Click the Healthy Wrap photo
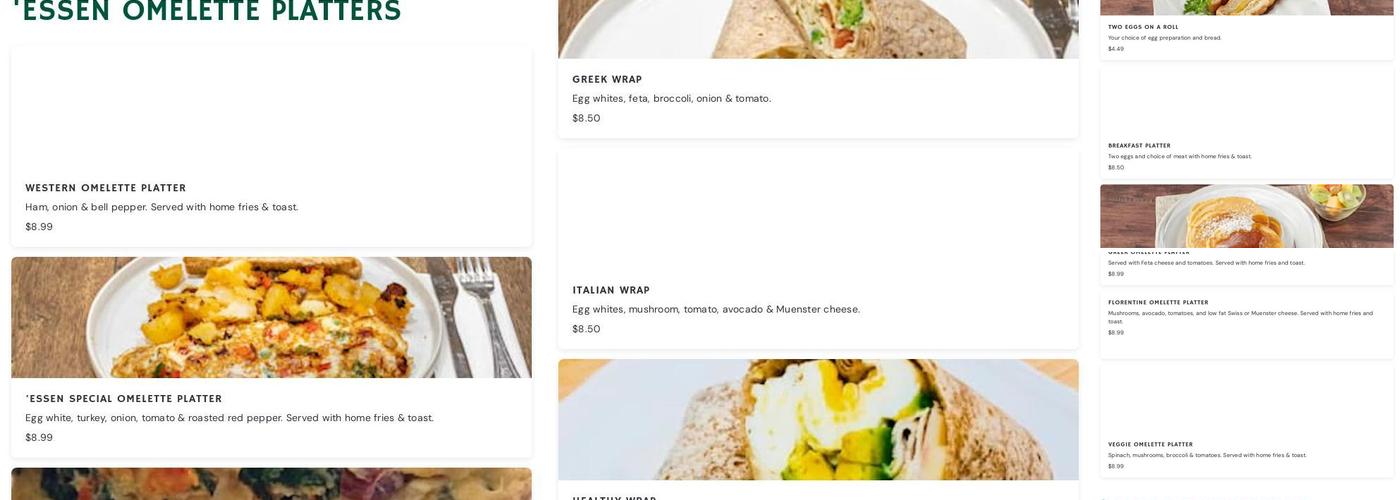 pos(818,420)
